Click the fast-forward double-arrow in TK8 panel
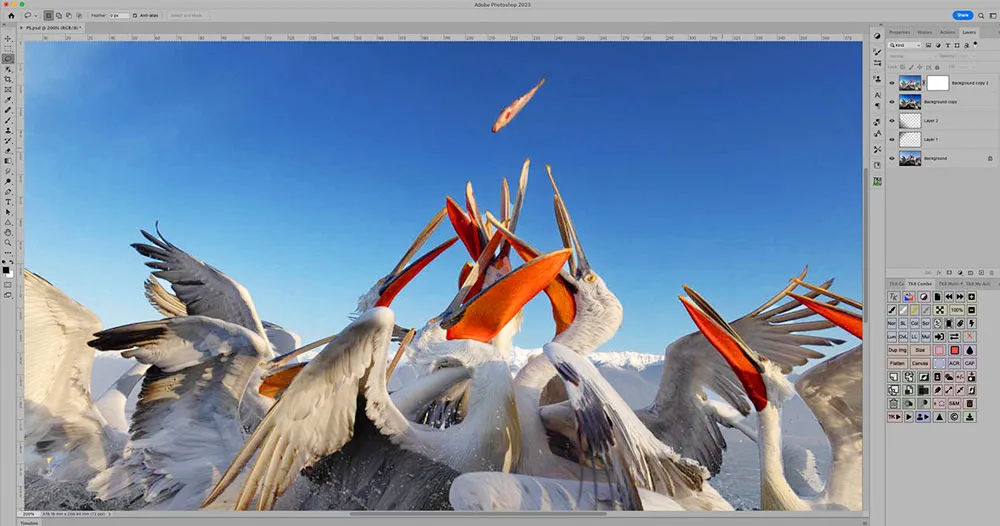This screenshot has width=1000, height=526. click(960, 296)
